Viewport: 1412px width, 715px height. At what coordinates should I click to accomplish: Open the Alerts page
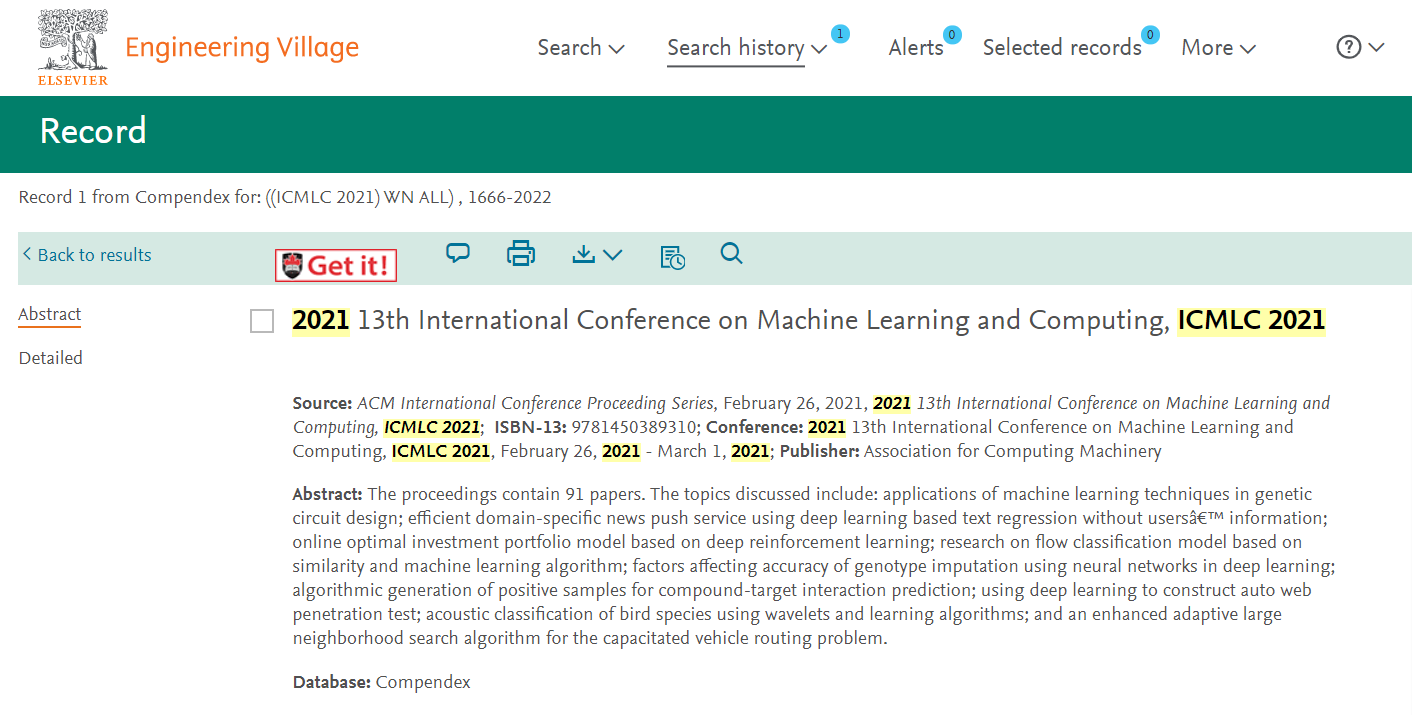(x=916, y=47)
